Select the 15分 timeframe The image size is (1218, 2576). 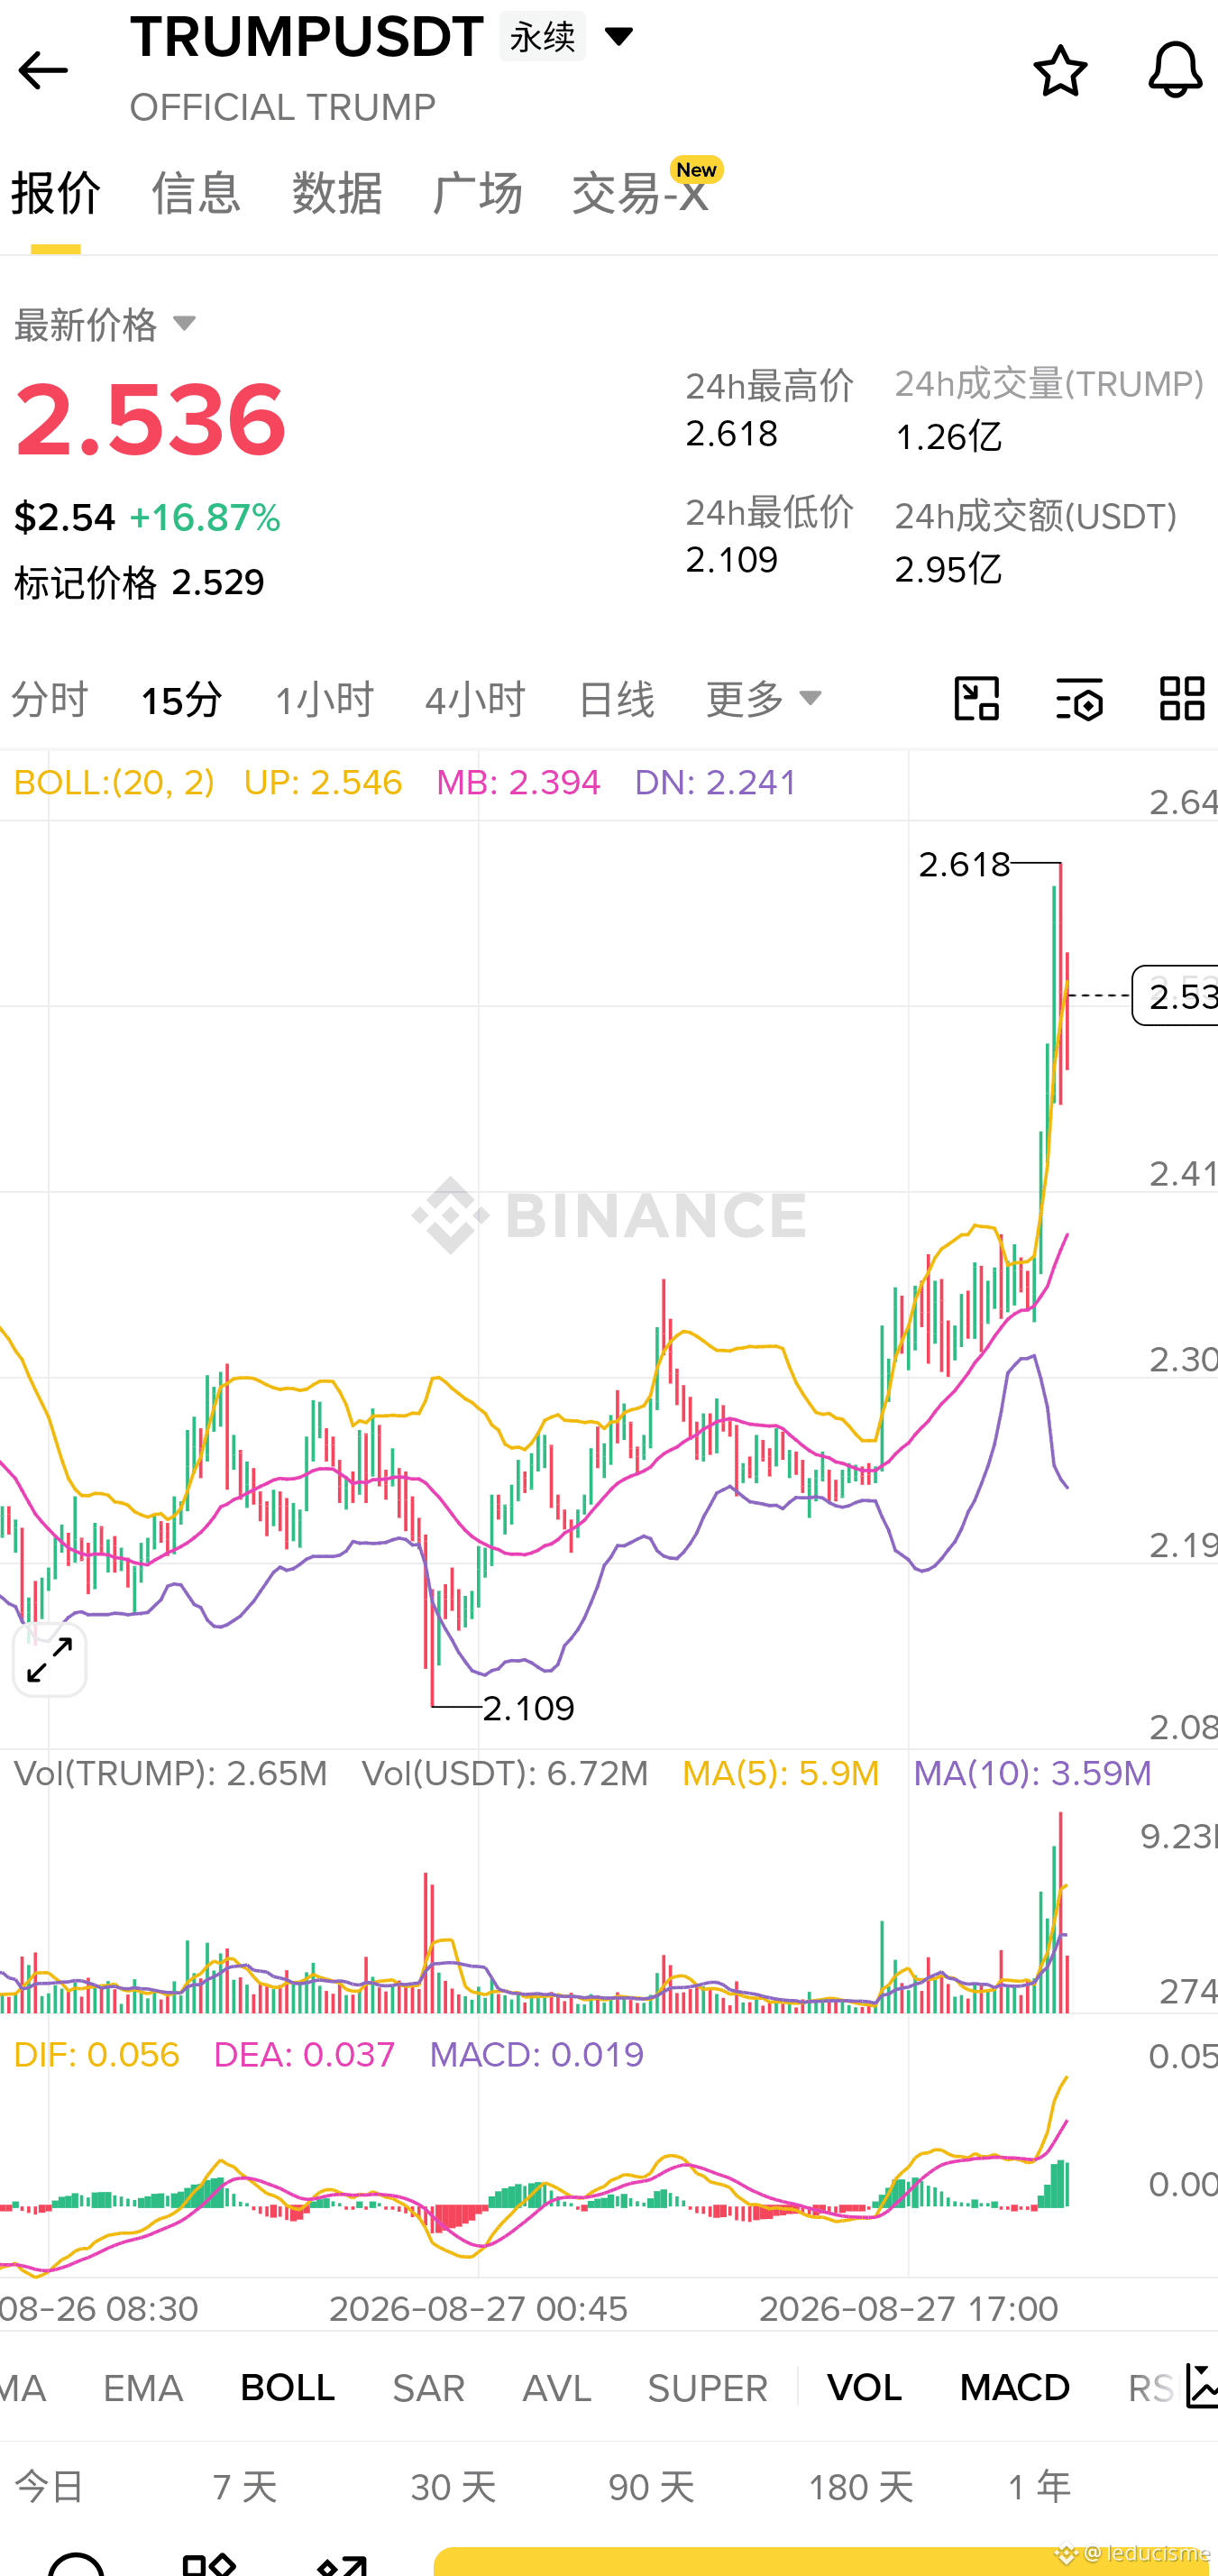pos(181,699)
